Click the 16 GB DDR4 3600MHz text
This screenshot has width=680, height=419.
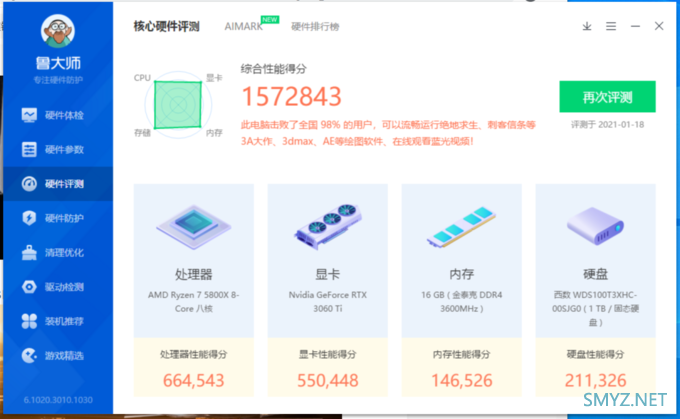pos(461,301)
